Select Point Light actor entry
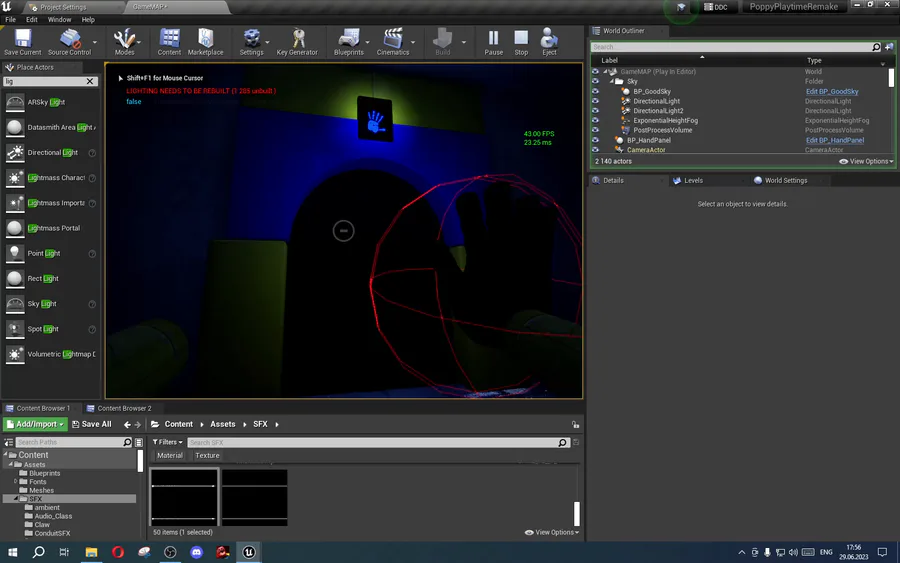Viewport: 900px width, 563px height. [x=50, y=253]
